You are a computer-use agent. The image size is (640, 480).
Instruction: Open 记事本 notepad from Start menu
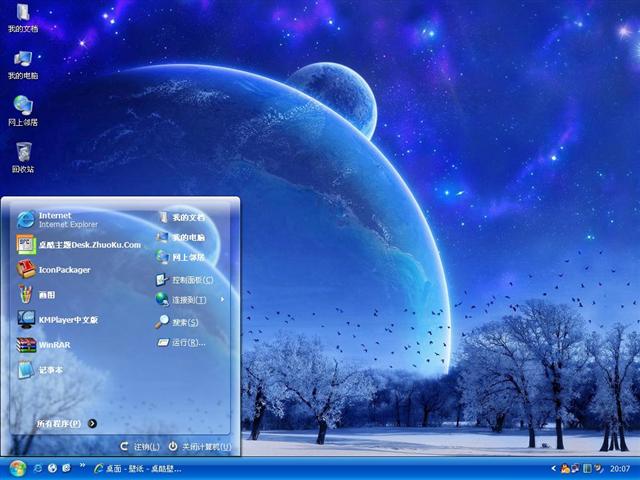point(40,370)
